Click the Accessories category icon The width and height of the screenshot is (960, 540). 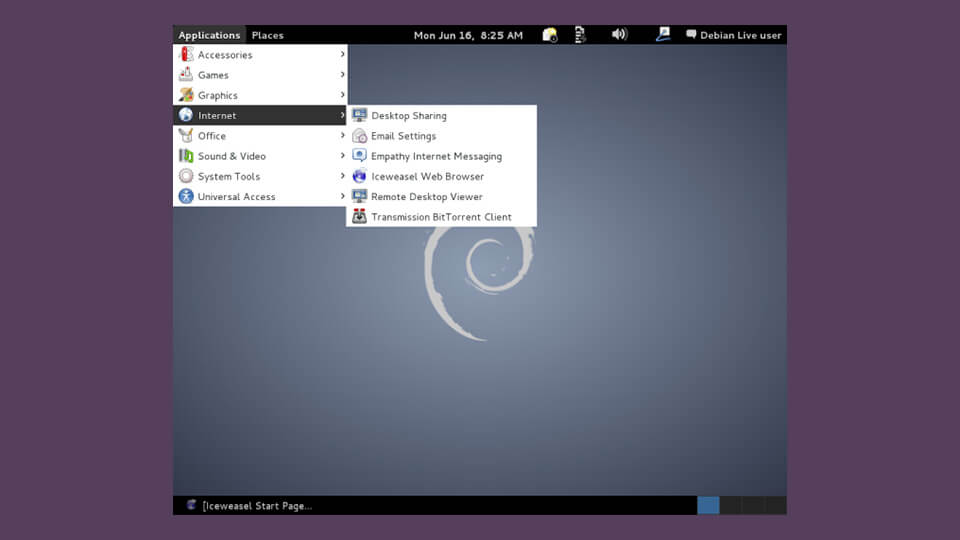click(186, 54)
